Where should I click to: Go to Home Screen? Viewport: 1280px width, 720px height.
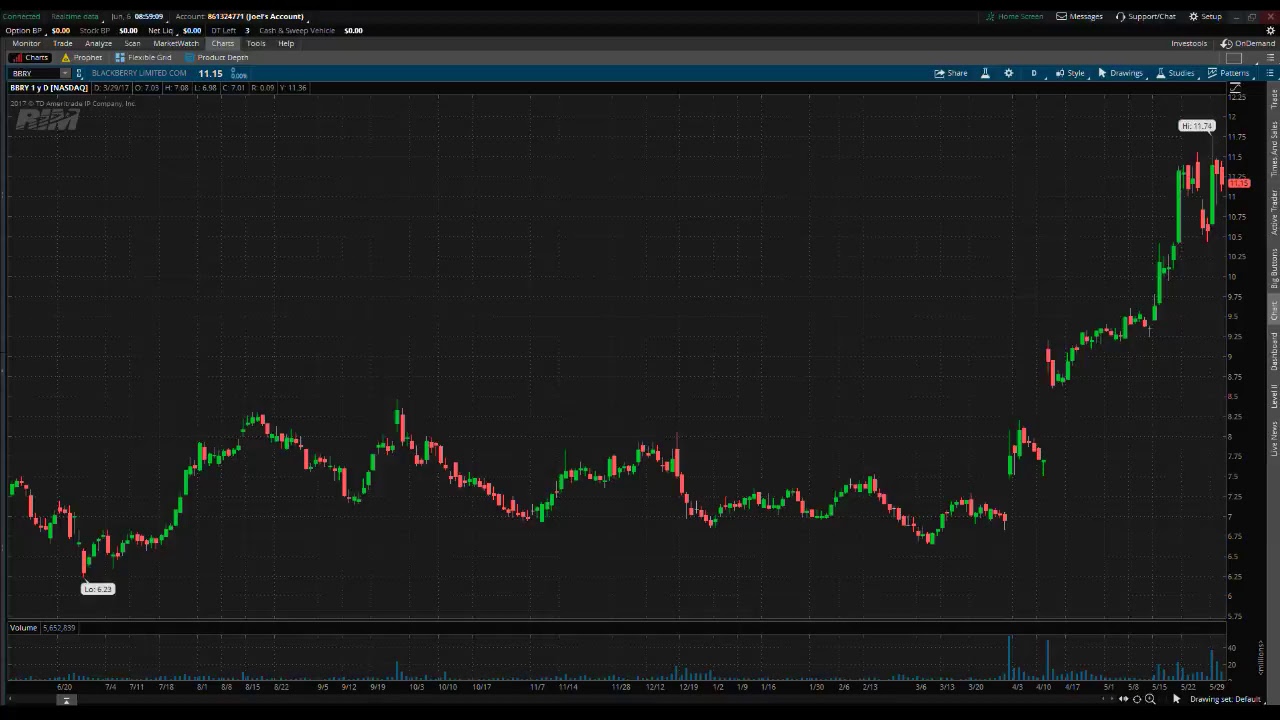(x=1014, y=16)
